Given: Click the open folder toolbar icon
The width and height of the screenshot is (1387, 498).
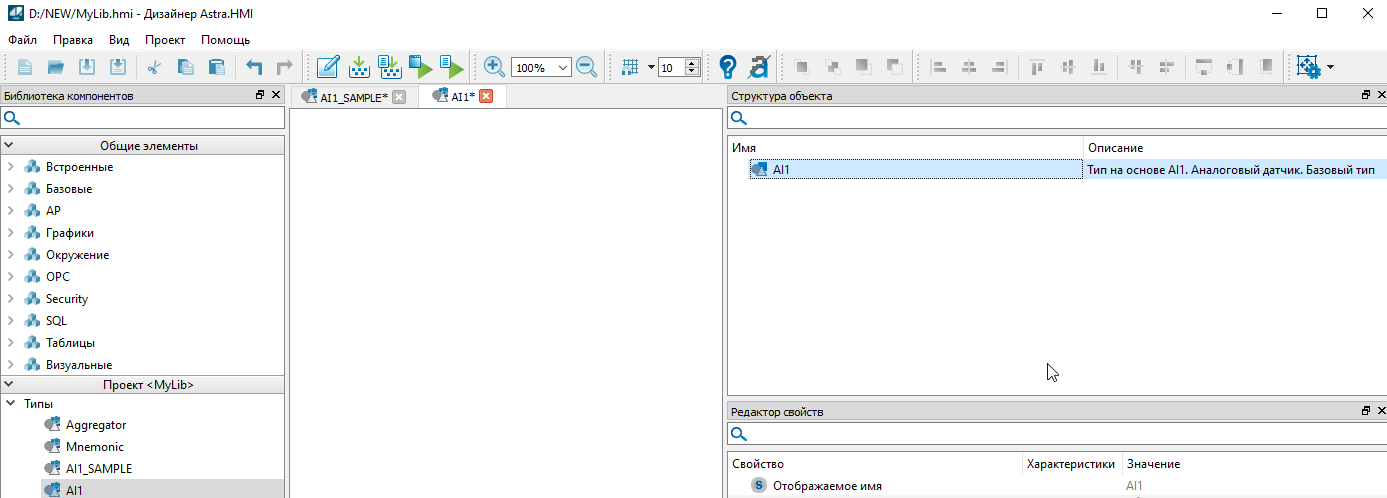Looking at the screenshot, I should click(56, 67).
